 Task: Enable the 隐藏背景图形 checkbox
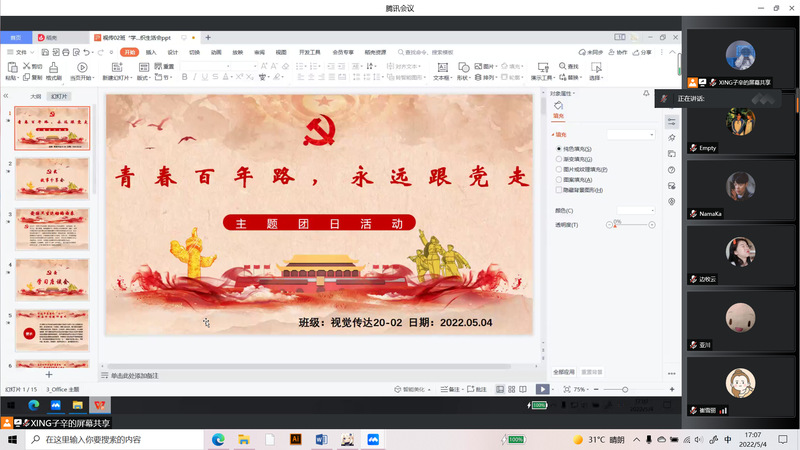(558, 189)
